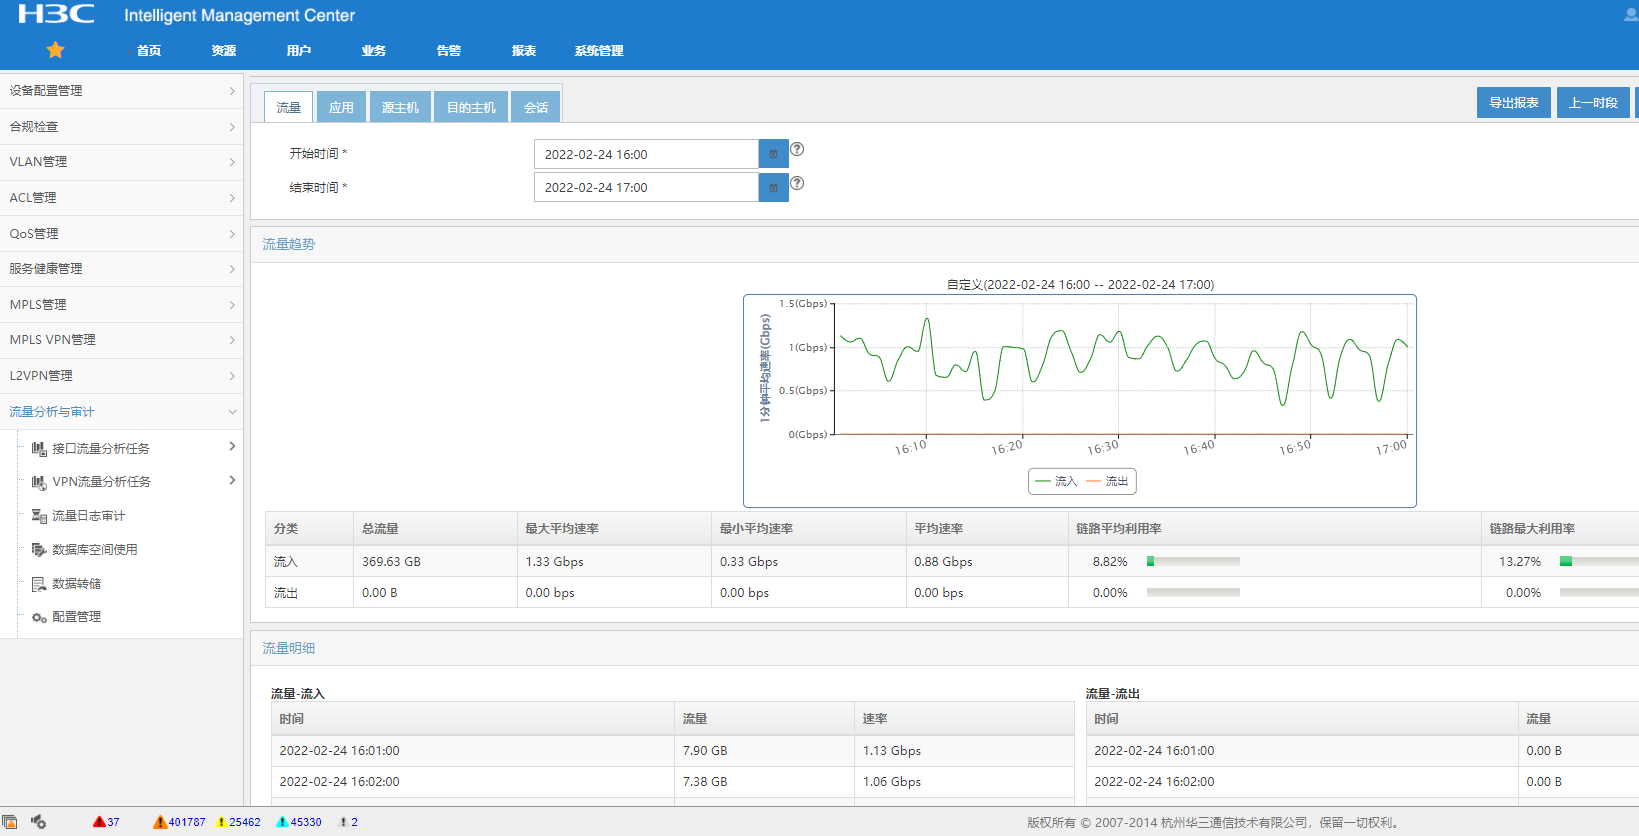Image resolution: width=1639 pixels, height=836 pixels.
Task: Expand the 接口流量分析任务 submenu arrow
Action: pyautogui.click(x=232, y=447)
